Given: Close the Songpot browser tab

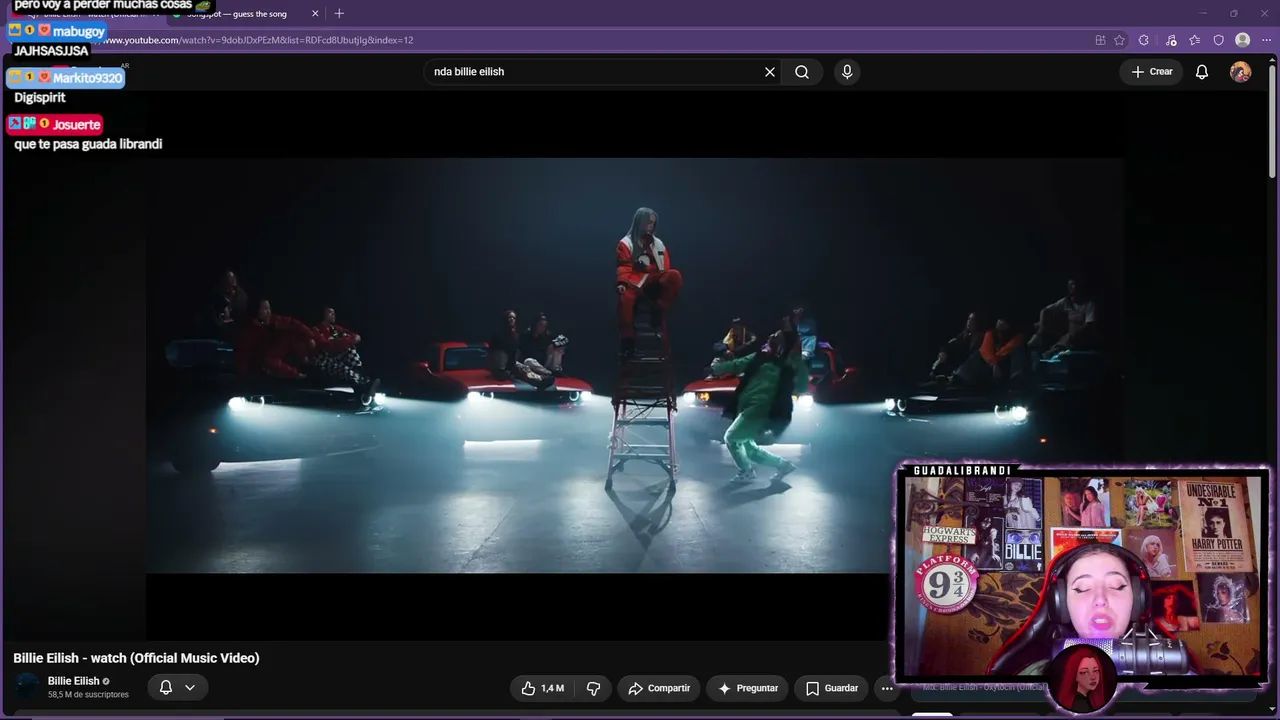Looking at the screenshot, I should coord(315,14).
